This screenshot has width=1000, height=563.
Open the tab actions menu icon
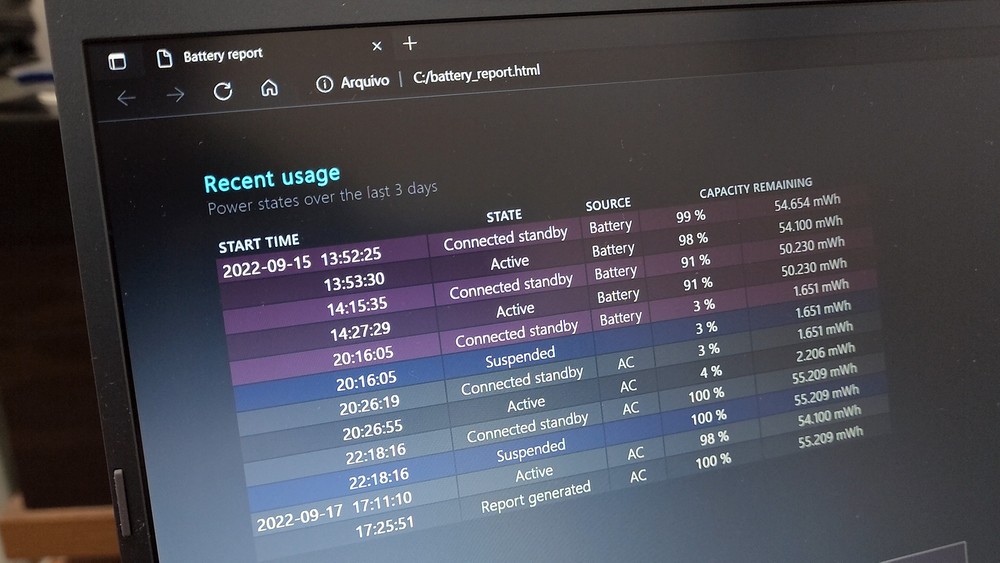[118, 61]
